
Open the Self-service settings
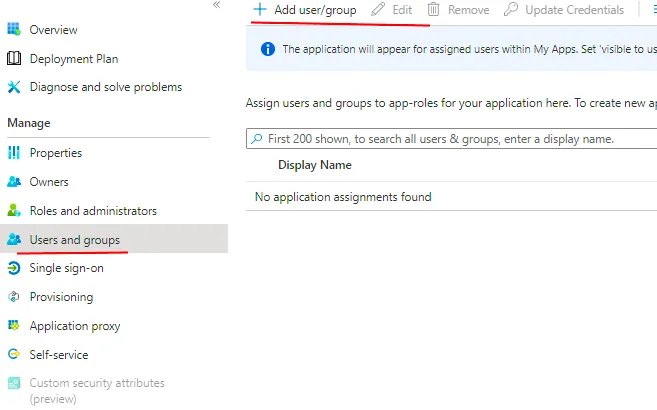click(59, 355)
